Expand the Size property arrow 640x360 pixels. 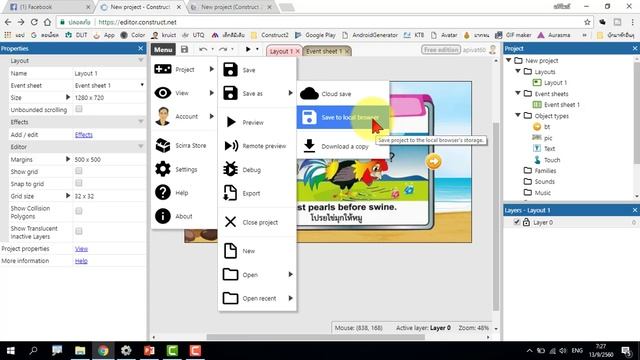click(68, 98)
